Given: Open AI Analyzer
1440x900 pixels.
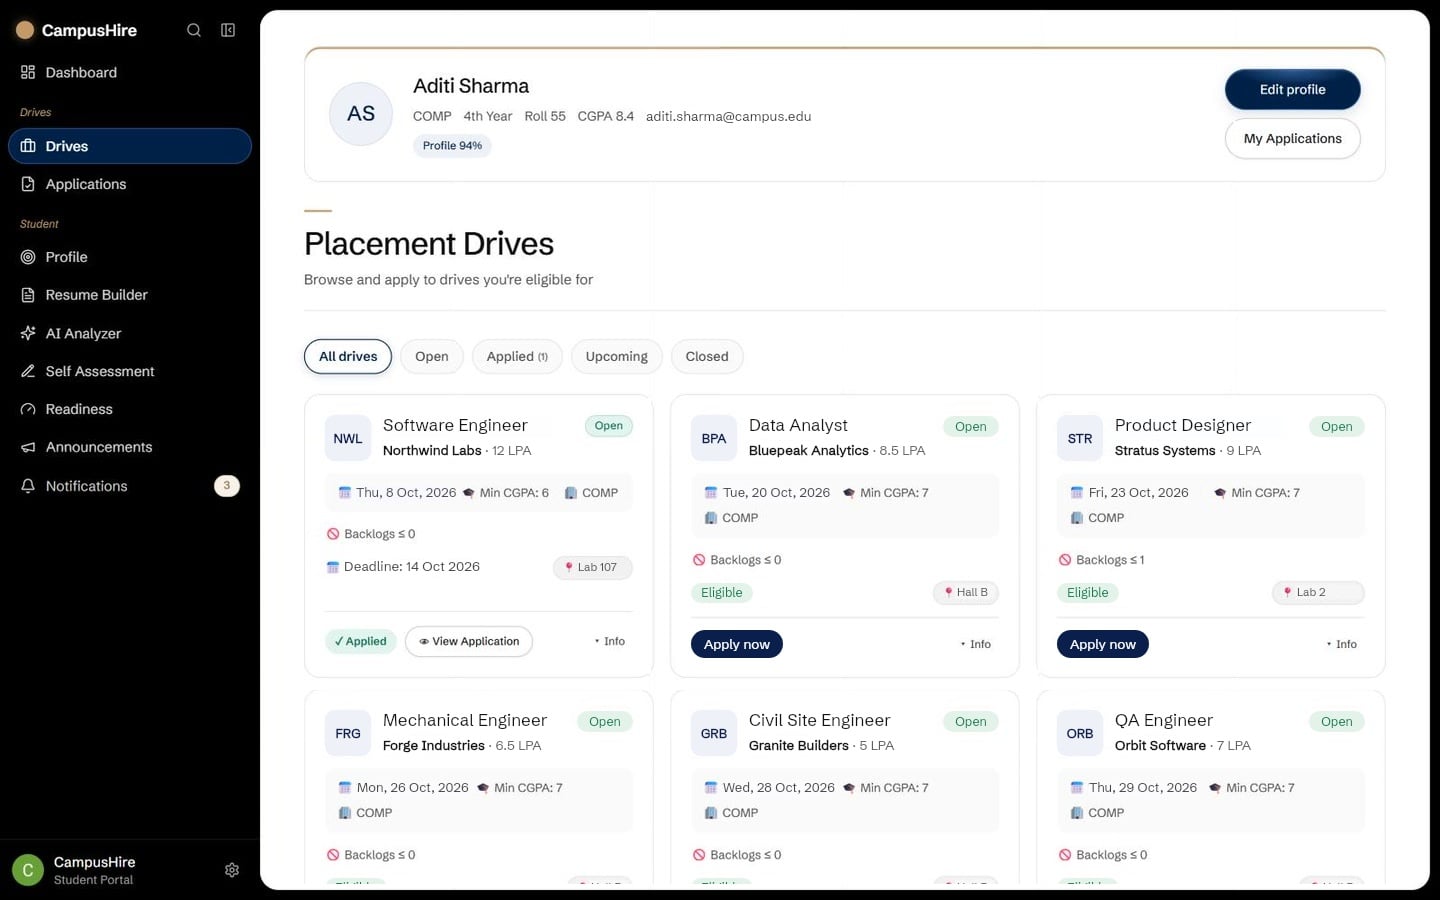Looking at the screenshot, I should click(x=130, y=333).
